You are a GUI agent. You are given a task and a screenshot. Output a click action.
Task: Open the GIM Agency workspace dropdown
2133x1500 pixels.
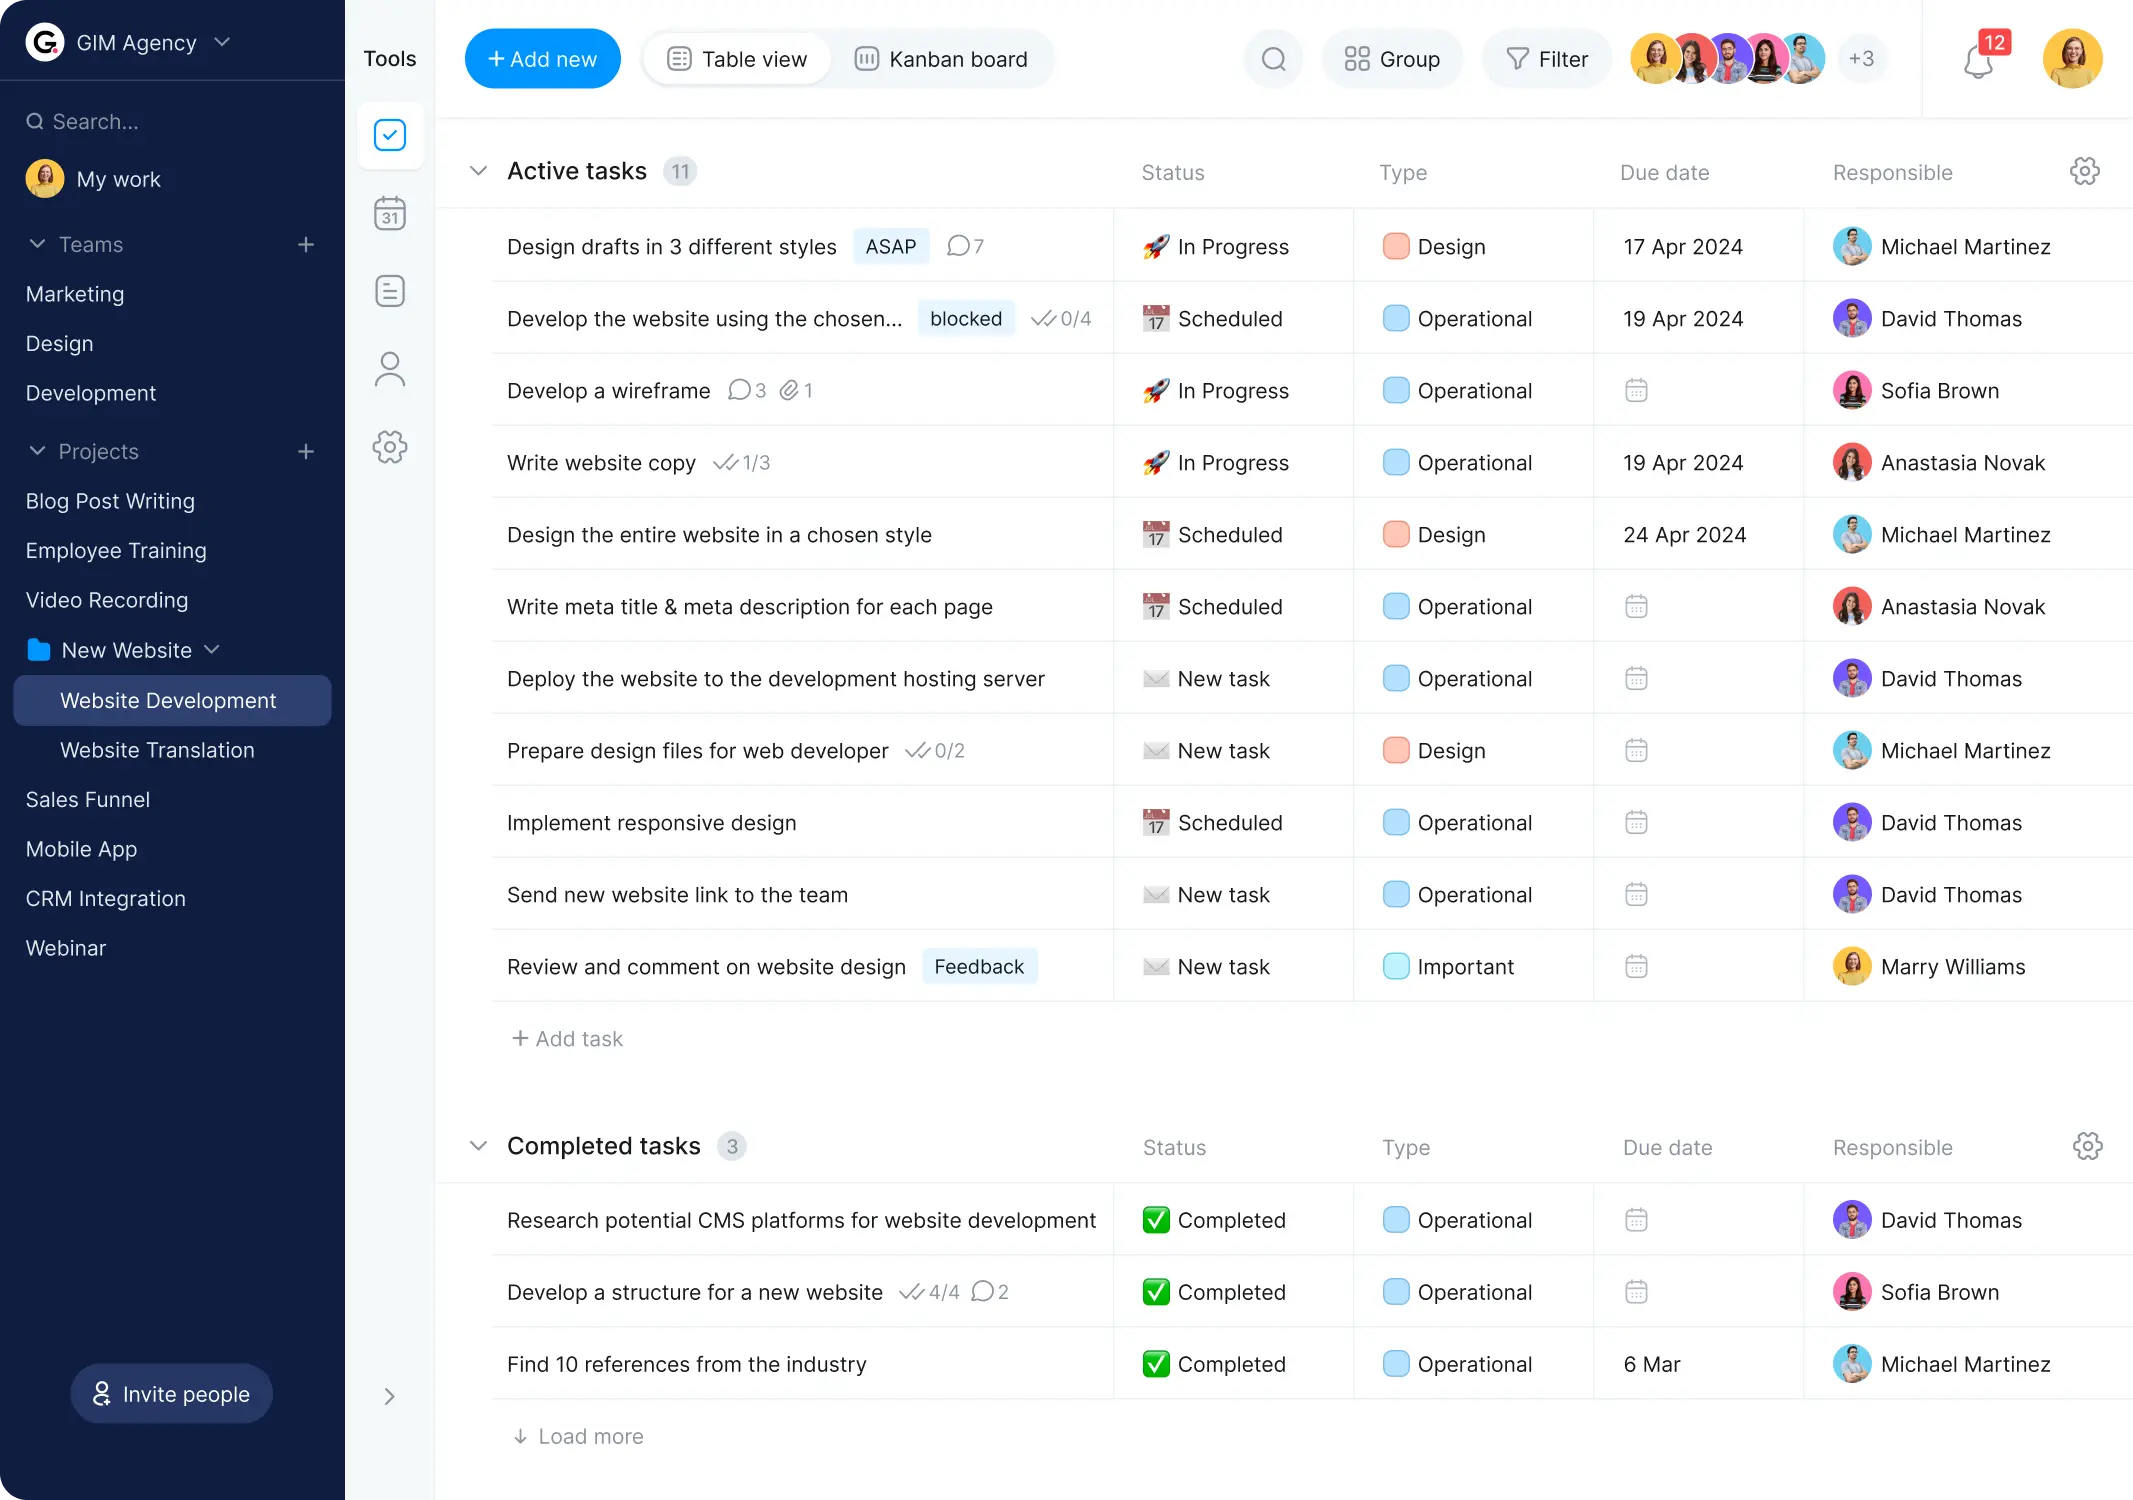click(x=222, y=42)
